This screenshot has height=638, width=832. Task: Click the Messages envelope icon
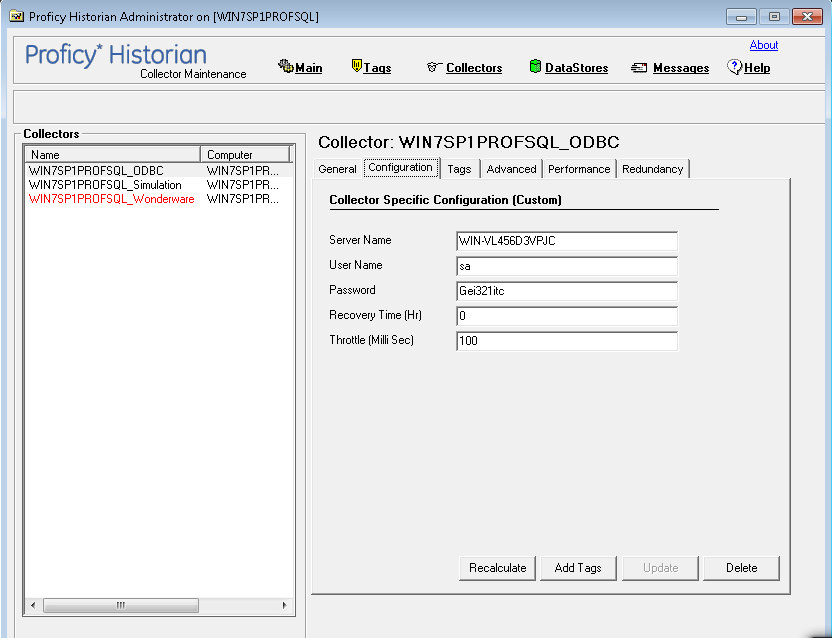(x=639, y=67)
